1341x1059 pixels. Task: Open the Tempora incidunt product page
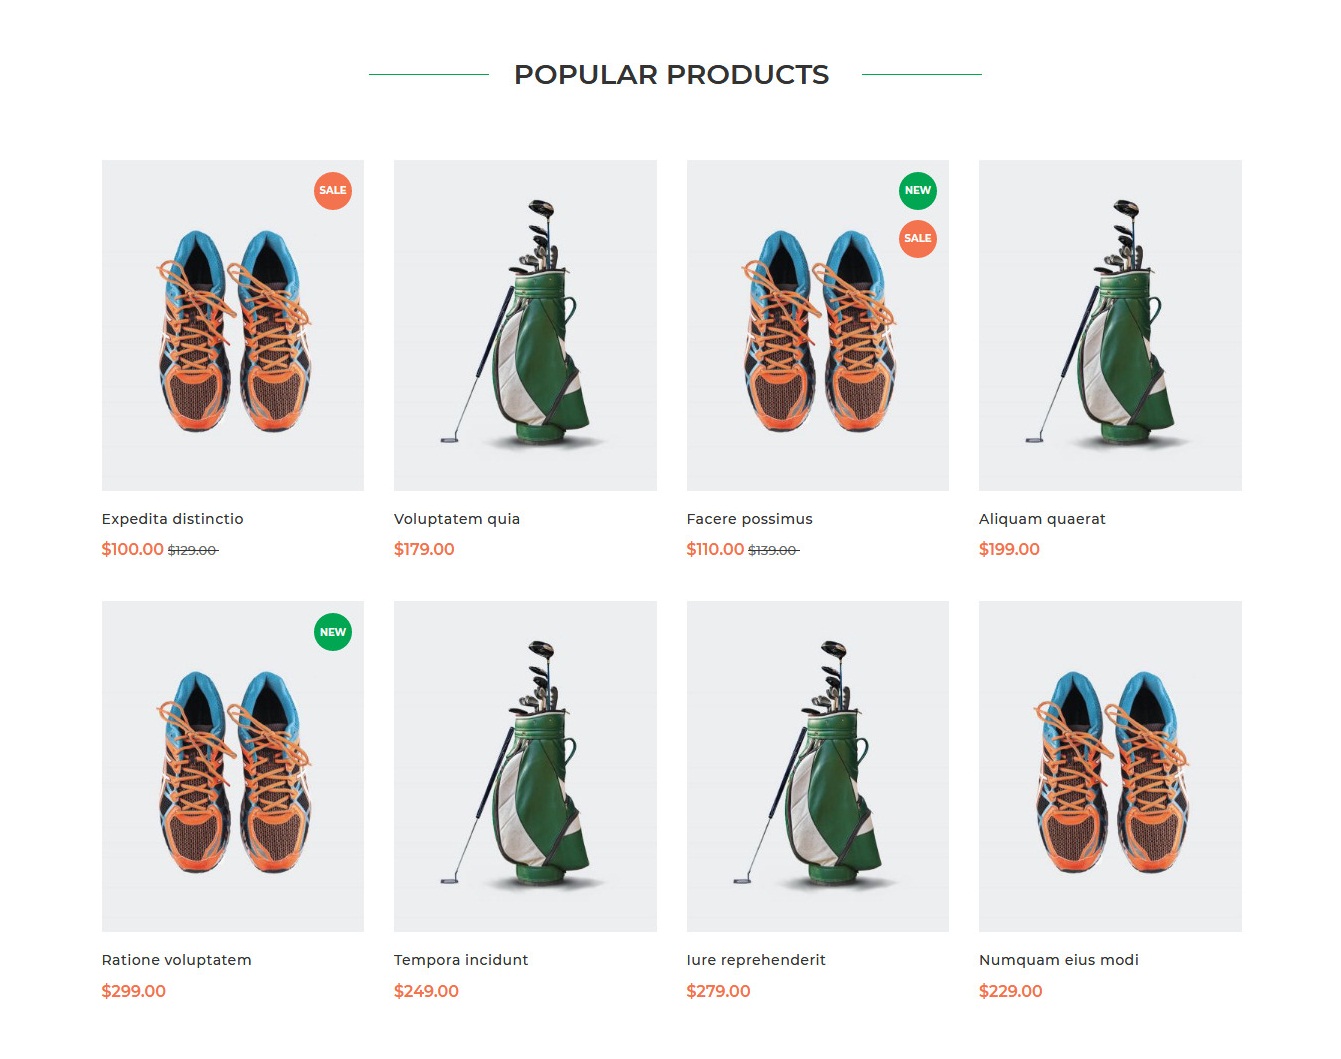point(461,960)
